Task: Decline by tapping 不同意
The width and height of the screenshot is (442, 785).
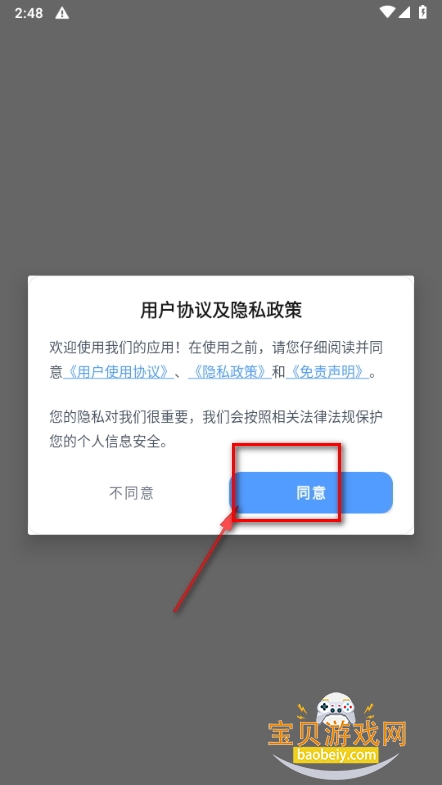Action: pyautogui.click(x=131, y=493)
